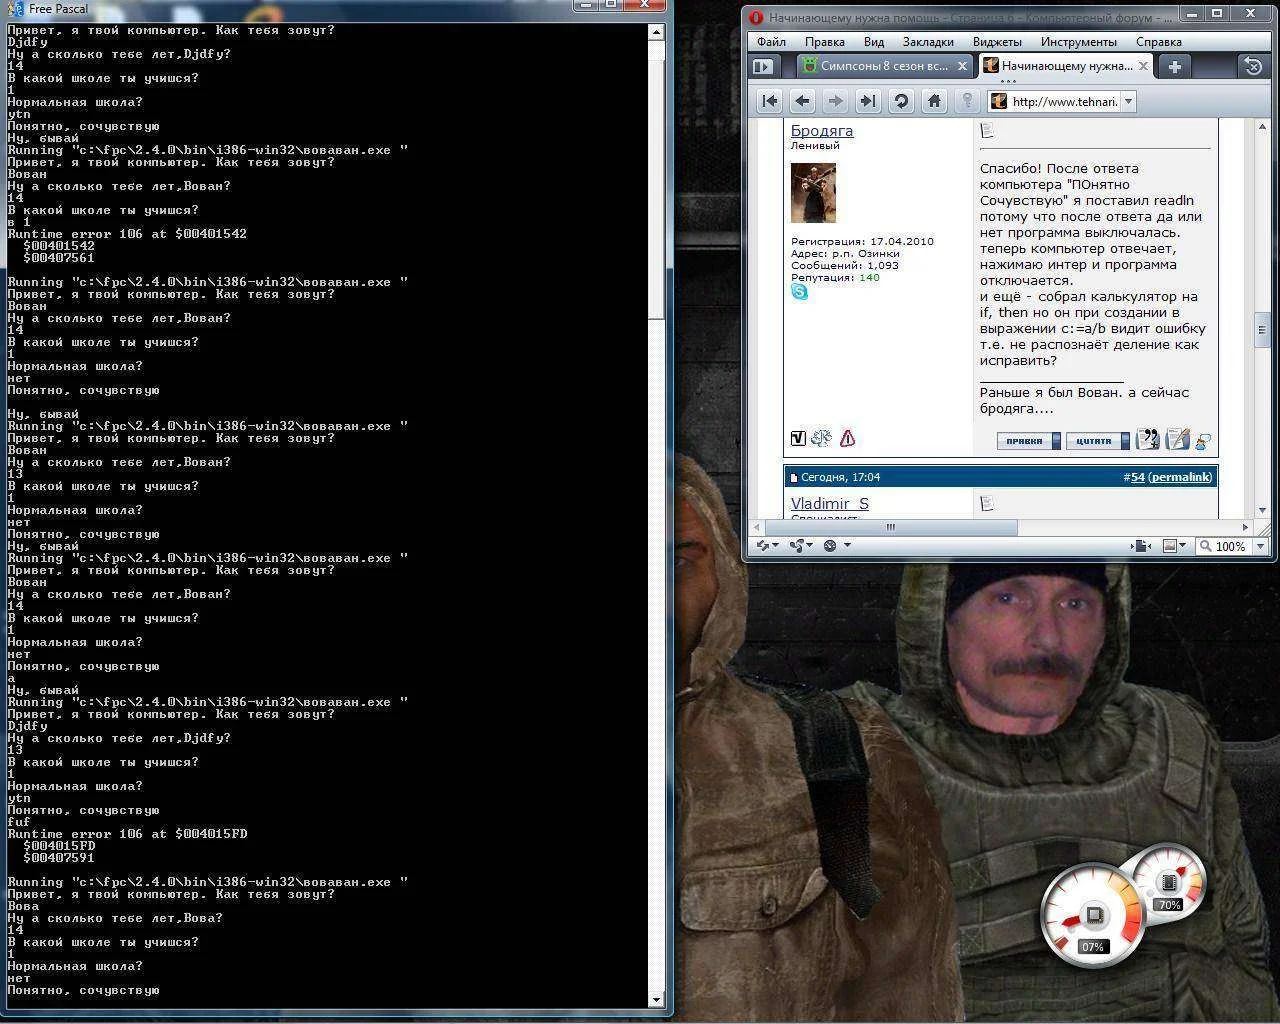The width and height of the screenshot is (1280, 1024).
Task: Click the site favicon in address bar
Action: pos(998,101)
